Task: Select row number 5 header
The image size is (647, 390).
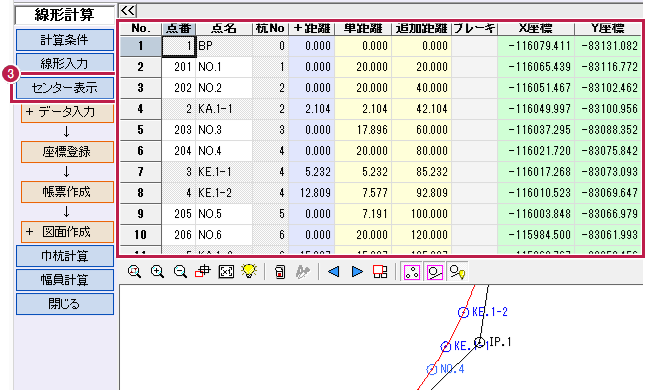Action: coord(141,130)
